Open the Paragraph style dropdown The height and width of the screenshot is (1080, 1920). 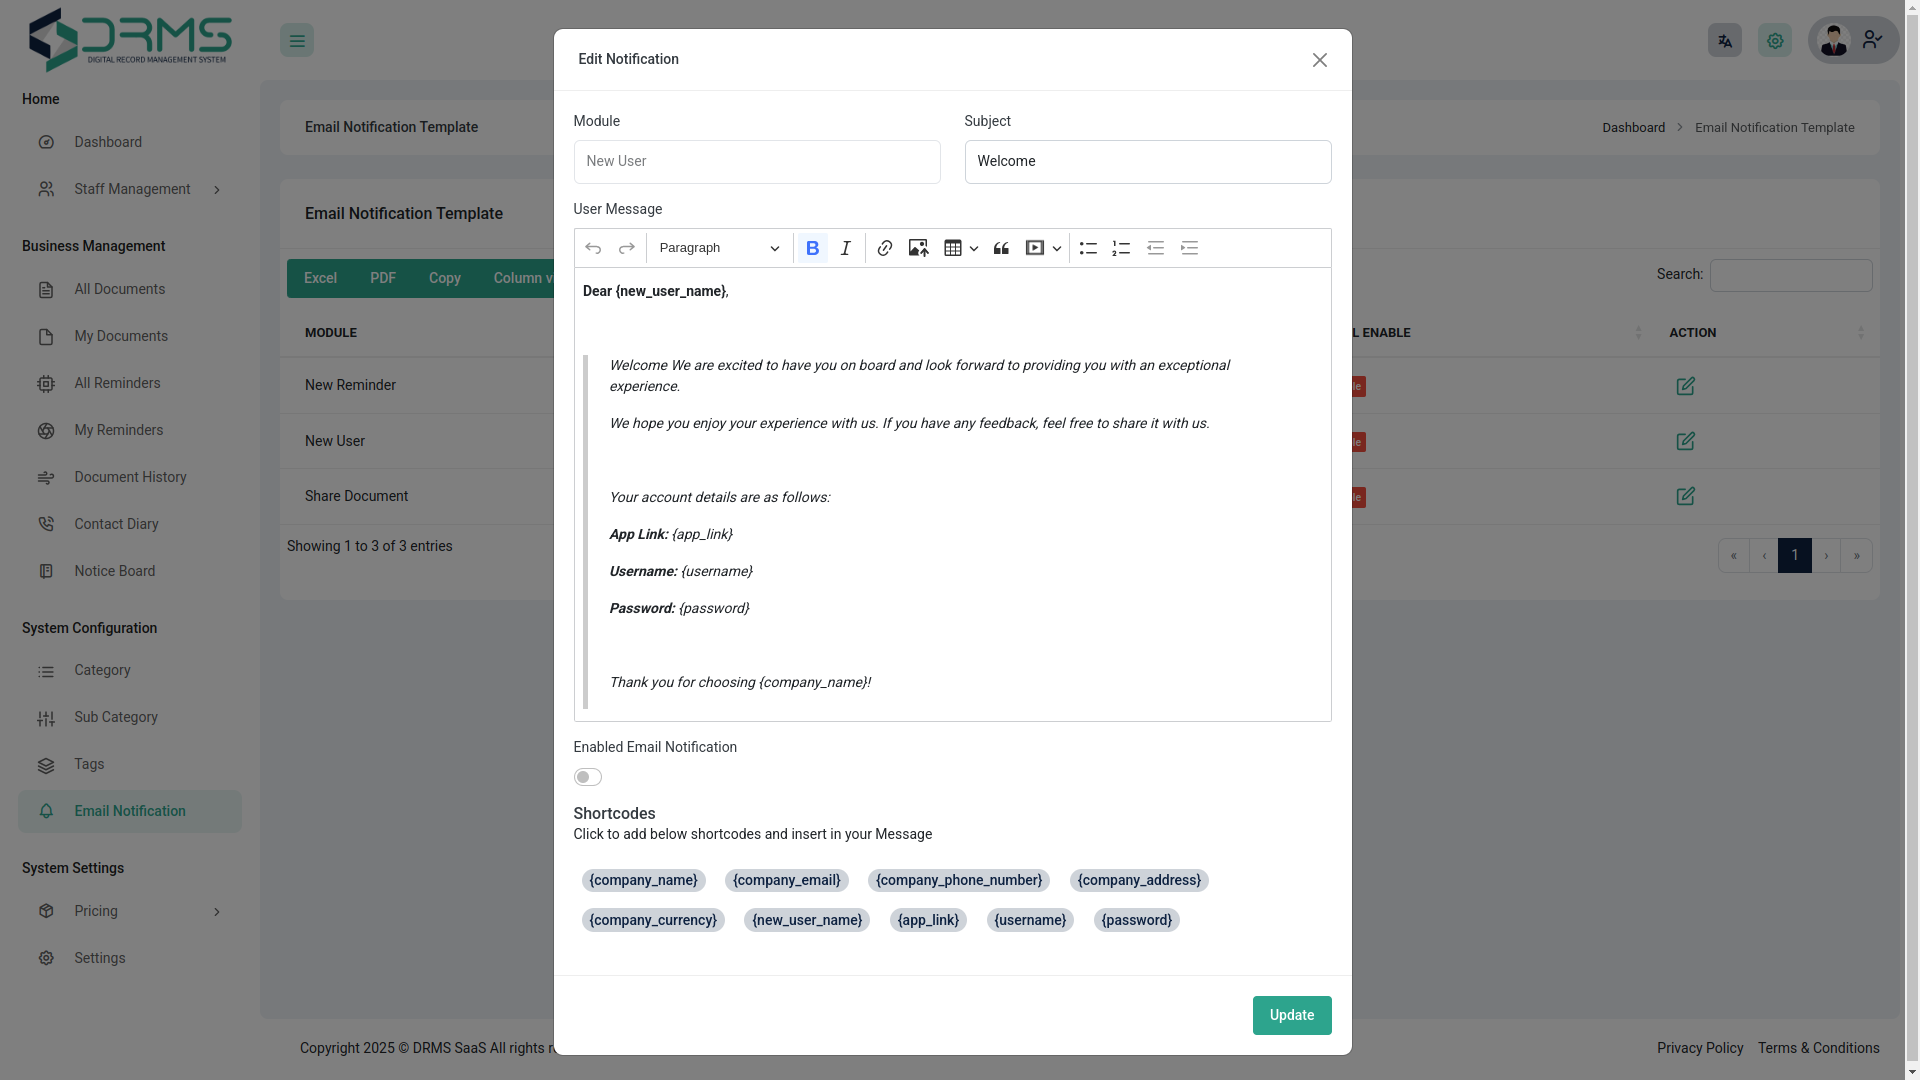pos(718,248)
